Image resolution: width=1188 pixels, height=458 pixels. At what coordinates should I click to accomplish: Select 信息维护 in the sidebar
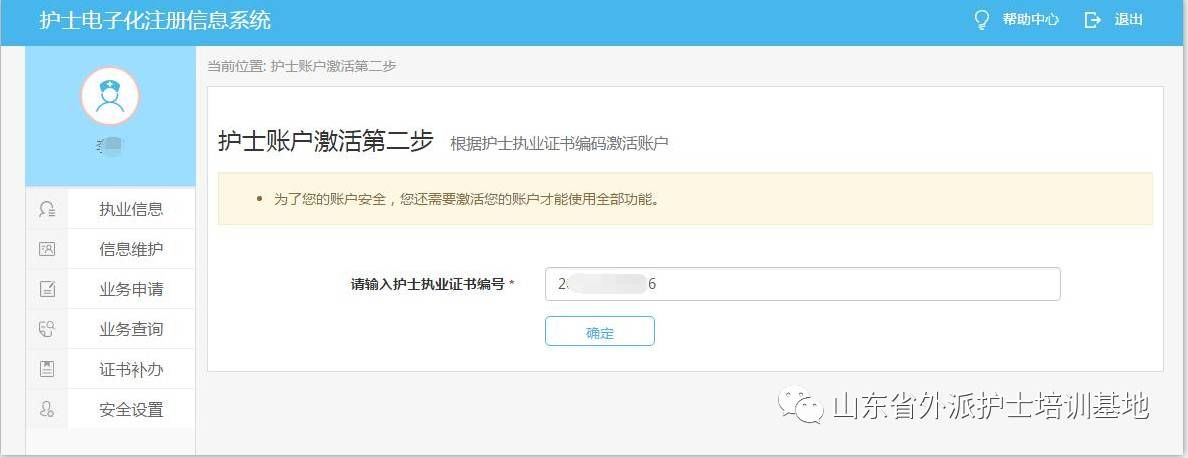[x=131, y=249]
